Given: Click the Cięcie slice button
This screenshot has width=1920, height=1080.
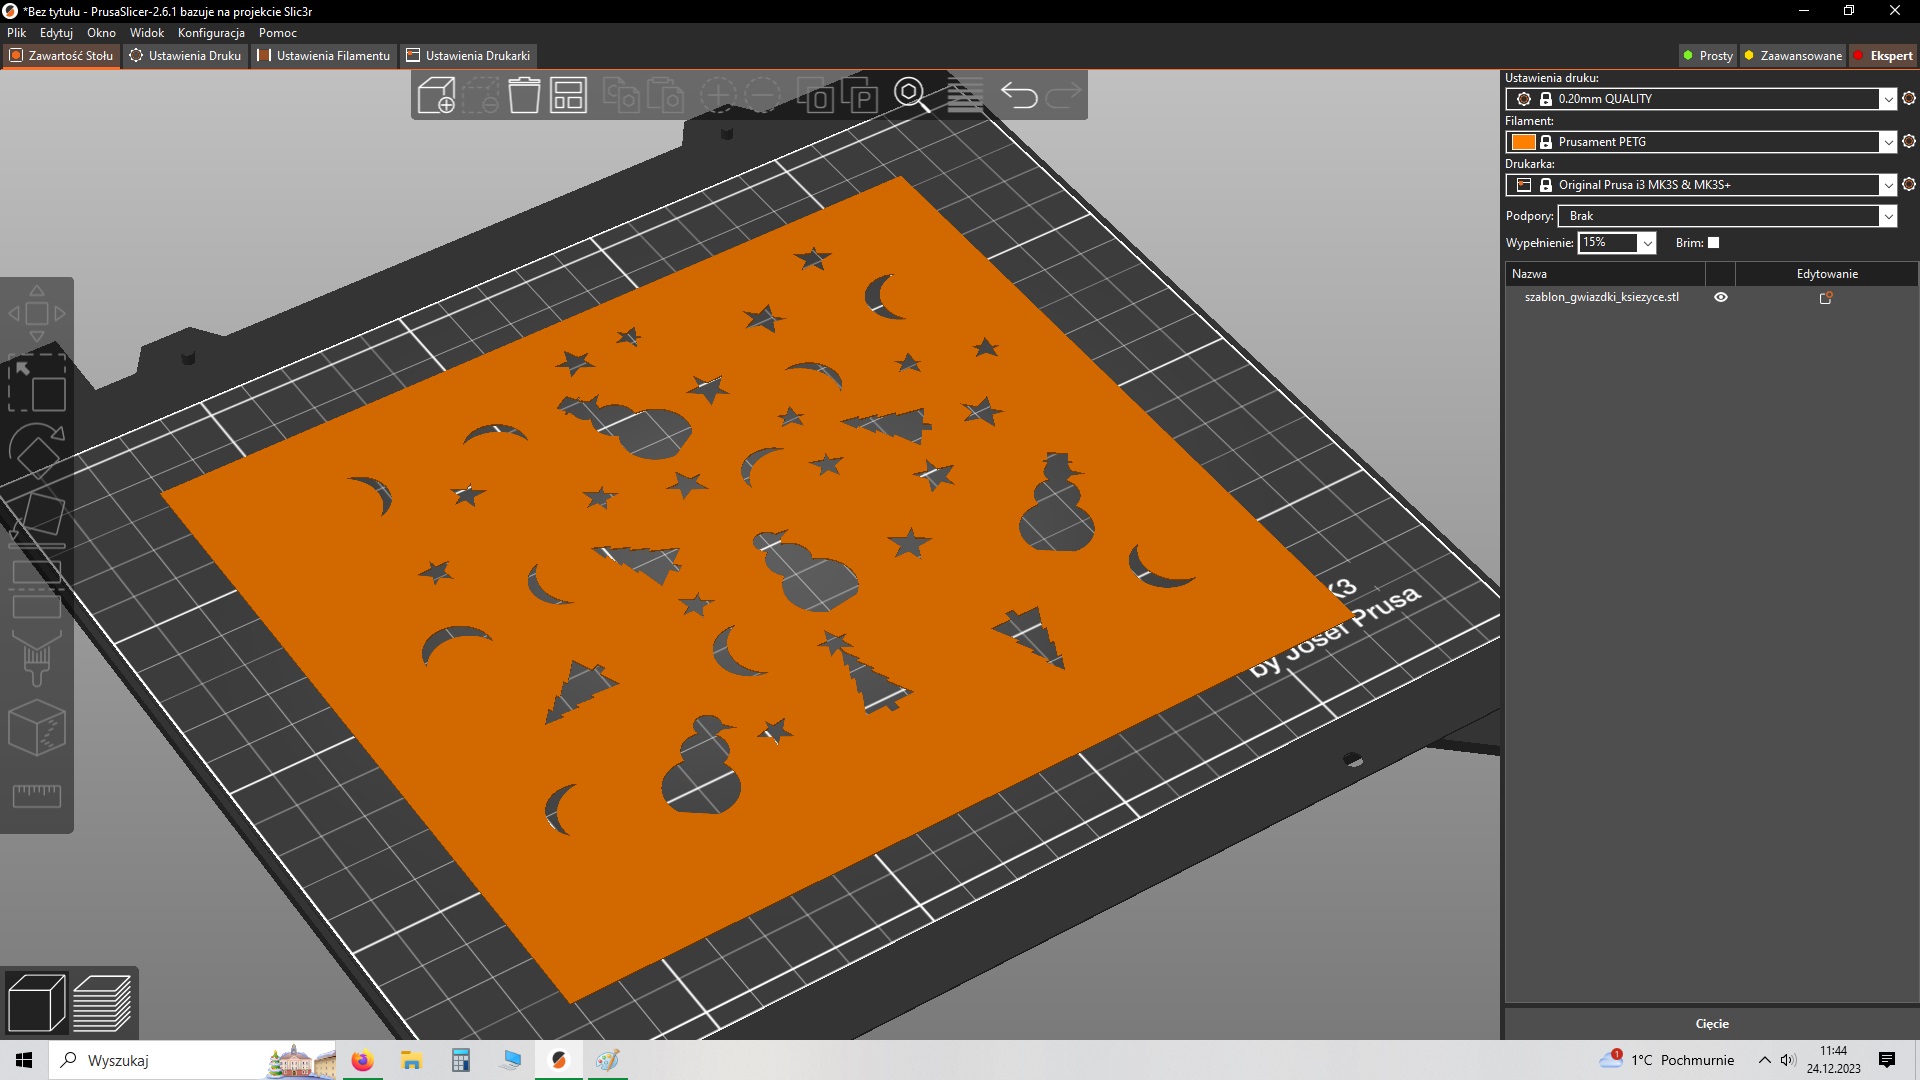Looking at the screenshot, I should pyautogui.click(x=1711, y=1023).
